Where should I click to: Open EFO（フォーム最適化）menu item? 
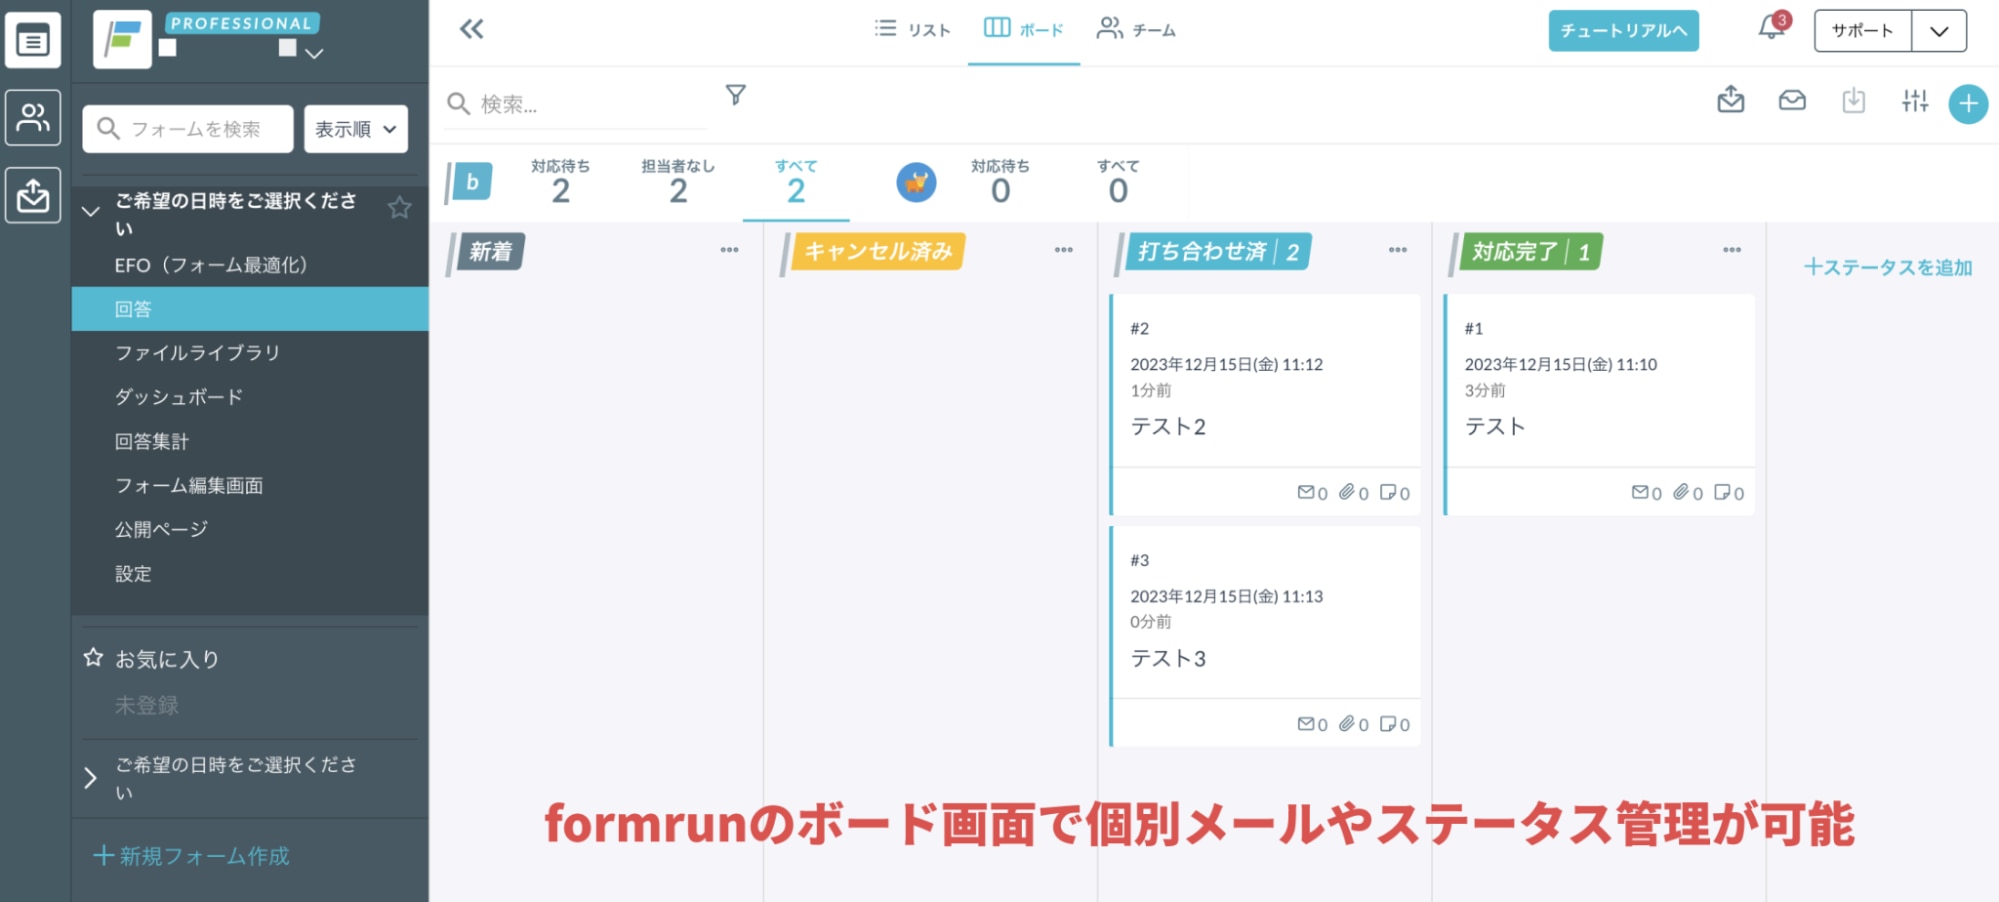pyautogui.click(x=211, y=265)
